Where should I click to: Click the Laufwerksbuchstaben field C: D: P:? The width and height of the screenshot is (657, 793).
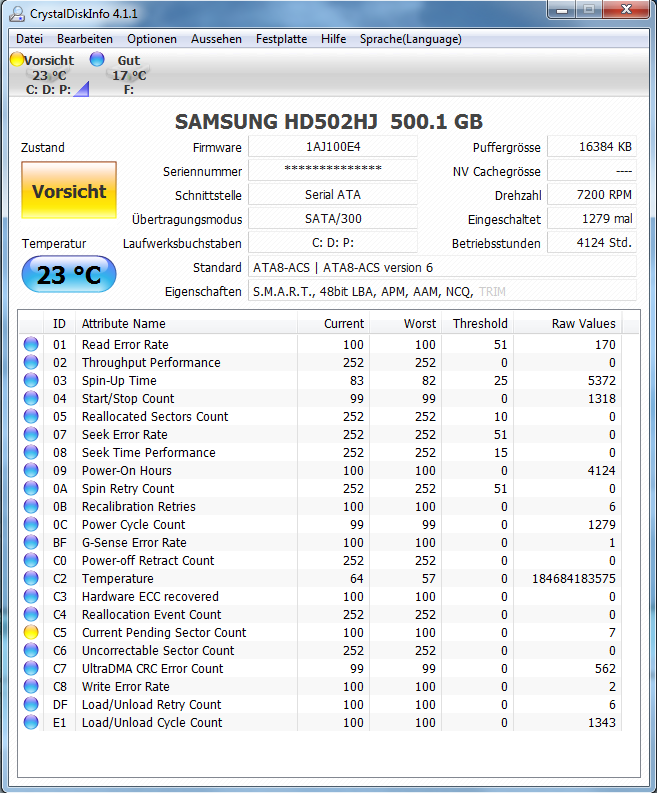tap(333, 243)
